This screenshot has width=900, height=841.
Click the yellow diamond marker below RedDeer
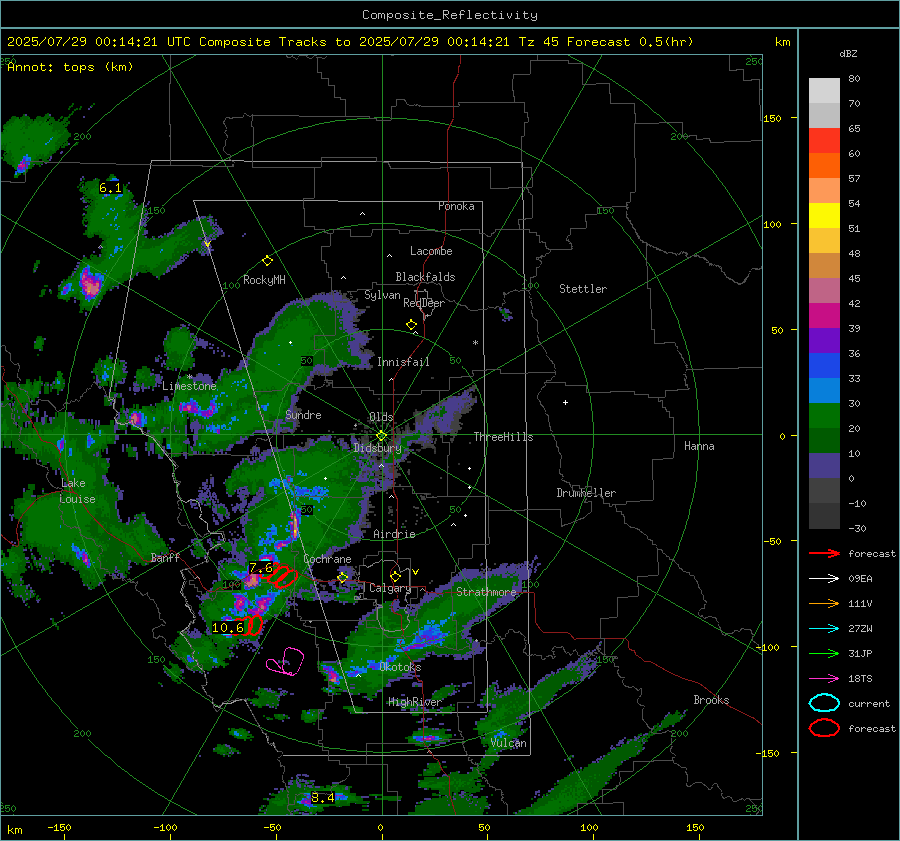pyautogui.click(x=411, y=325)
